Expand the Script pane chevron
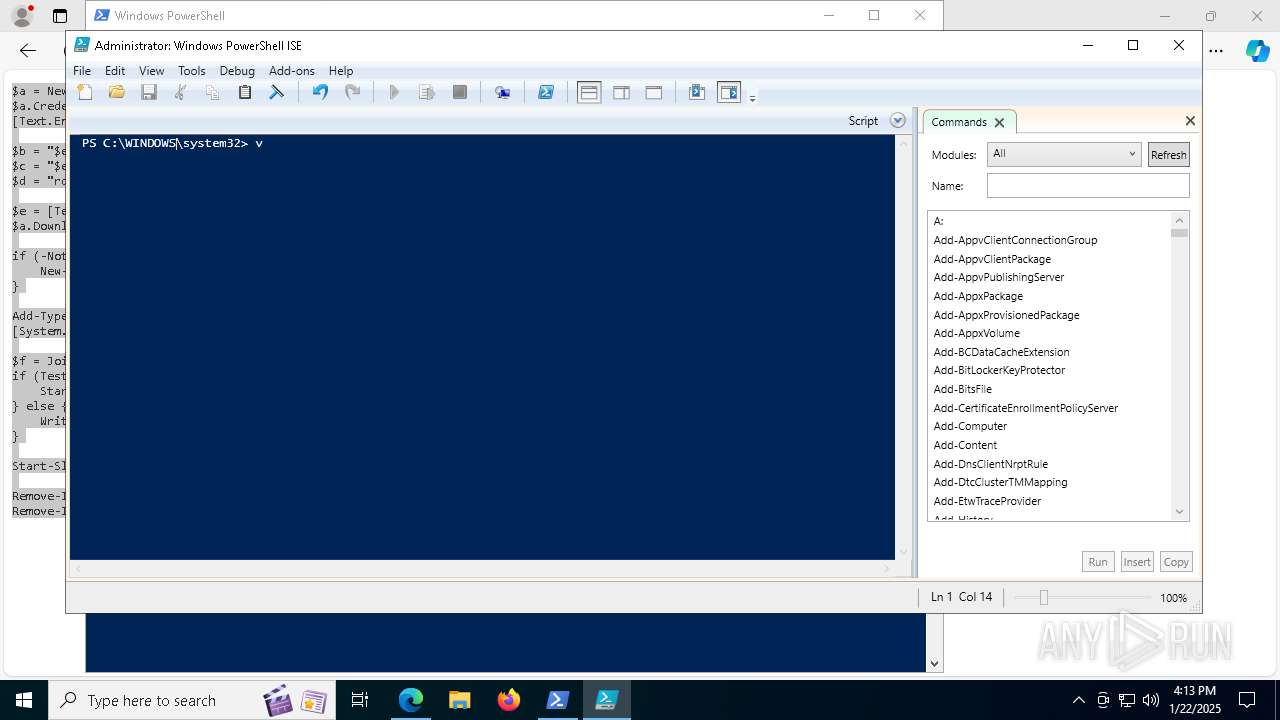Image resolution: width=1280 pixels, height=720 pixels. click(x=898, y=120)
